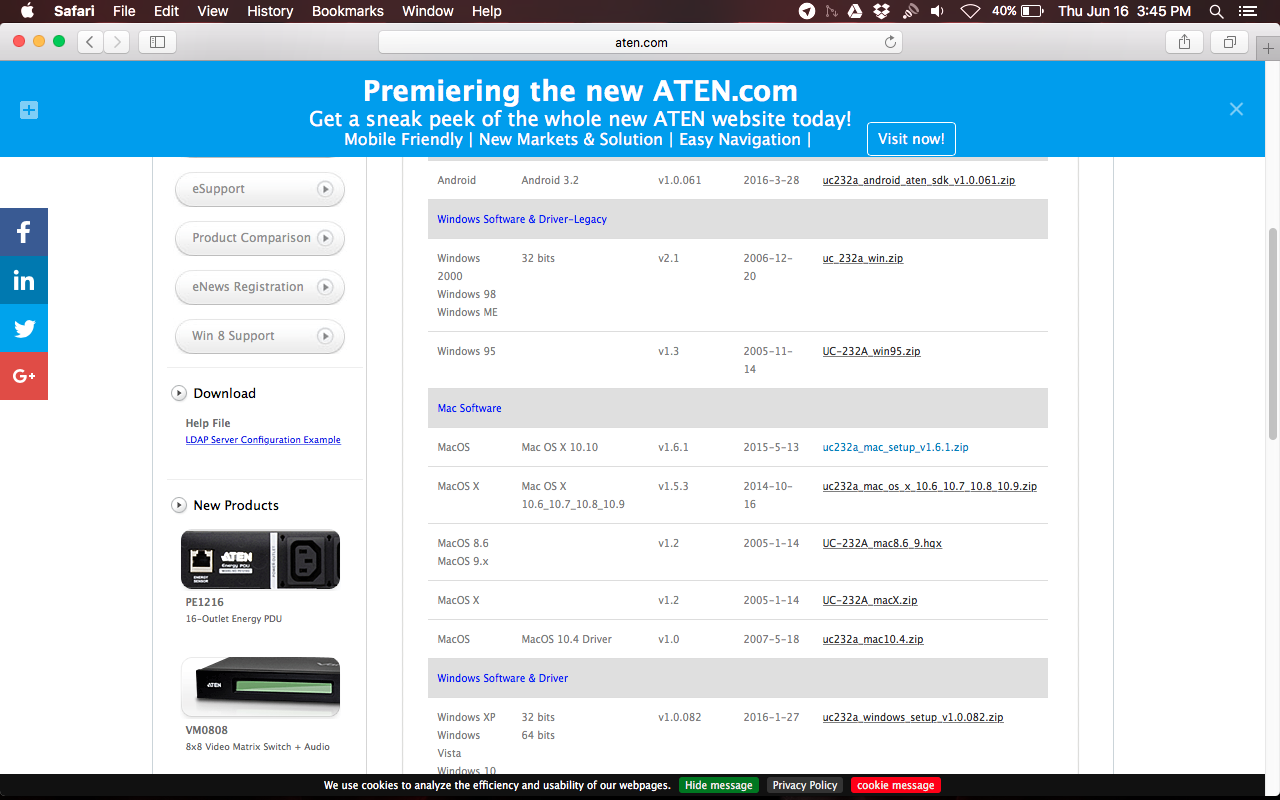Open the eSupport sidebar button
Screen dimensions: 1280x800
coord(260,189)
